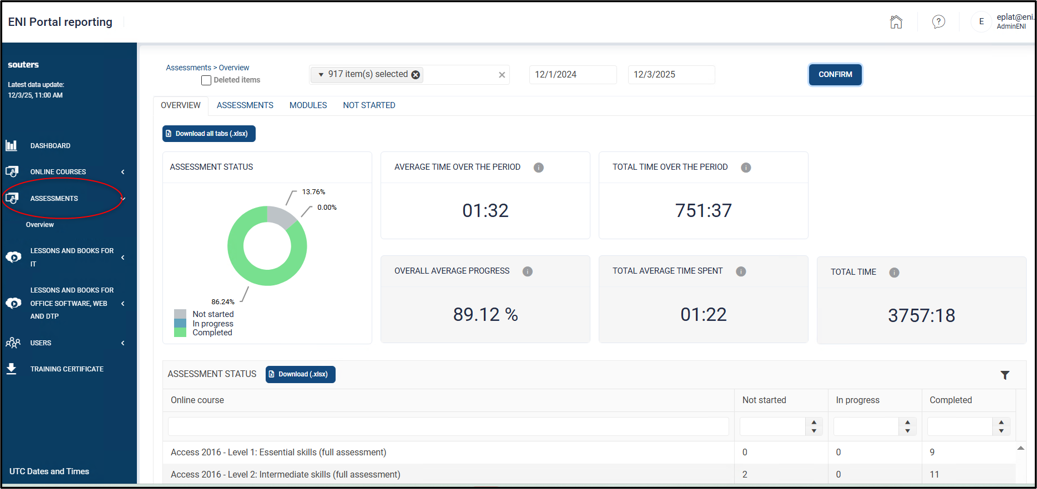Click the Confirm button
The image size is (1037, 489).
[x=835, y=75]
